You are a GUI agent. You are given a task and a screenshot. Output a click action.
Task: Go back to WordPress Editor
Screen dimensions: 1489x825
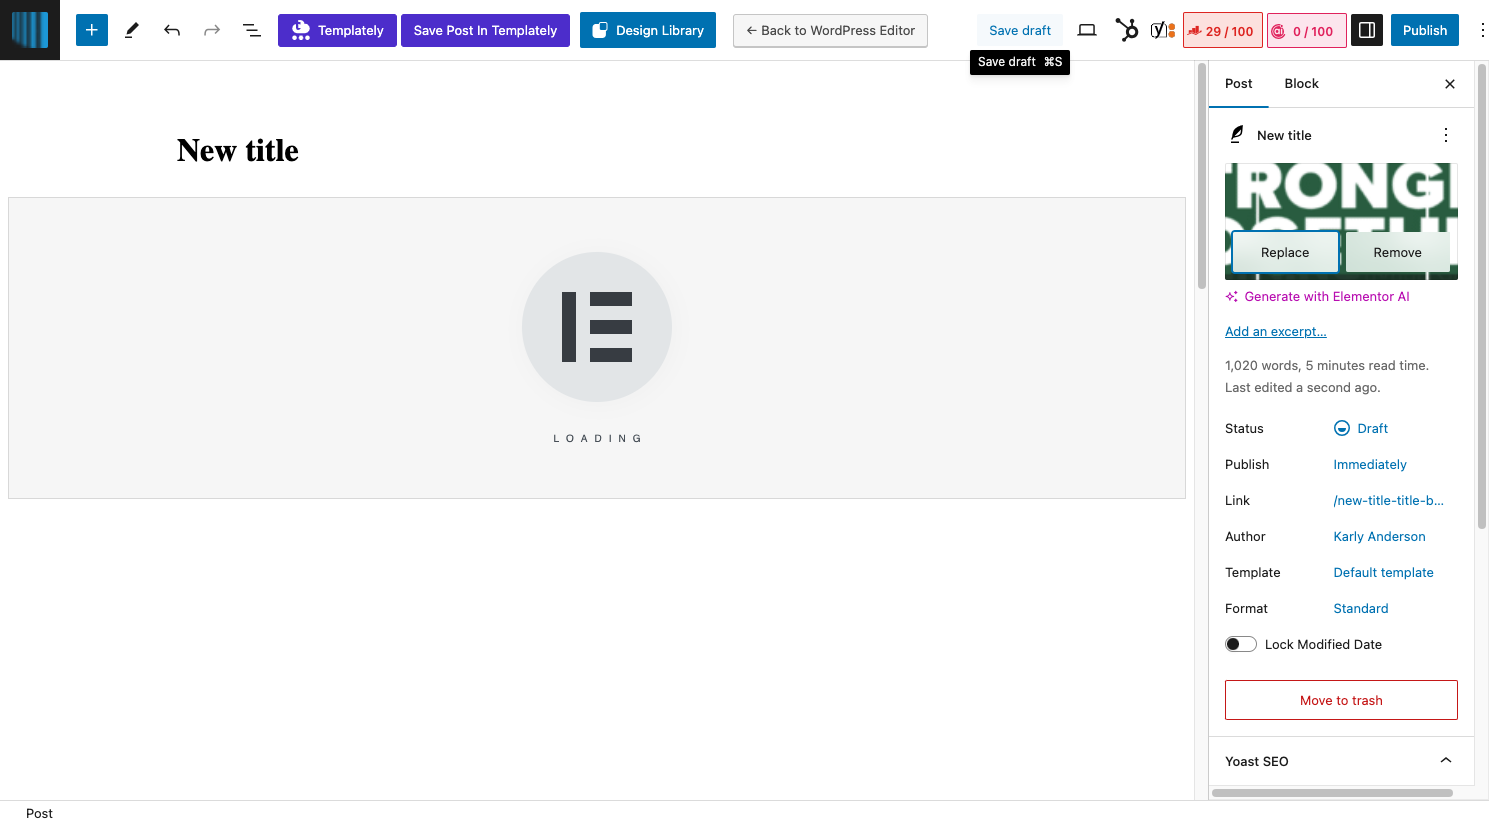pyautogui.click(x=830, y=30)
